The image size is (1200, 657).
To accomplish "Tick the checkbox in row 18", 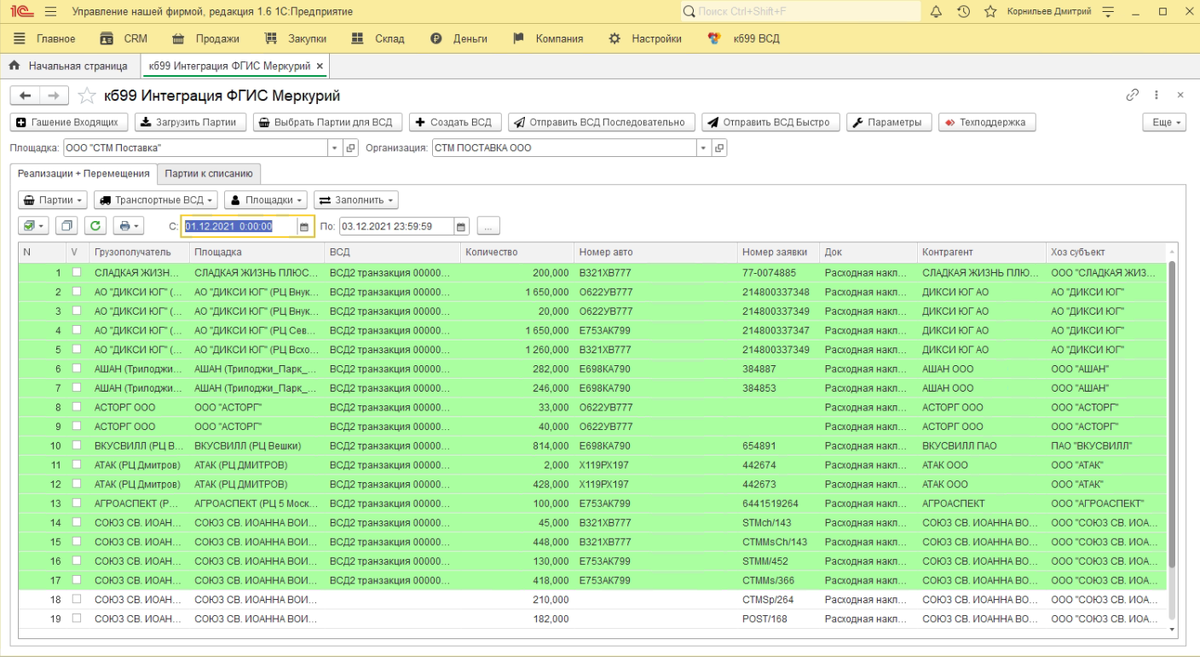I will pos(76,599).
